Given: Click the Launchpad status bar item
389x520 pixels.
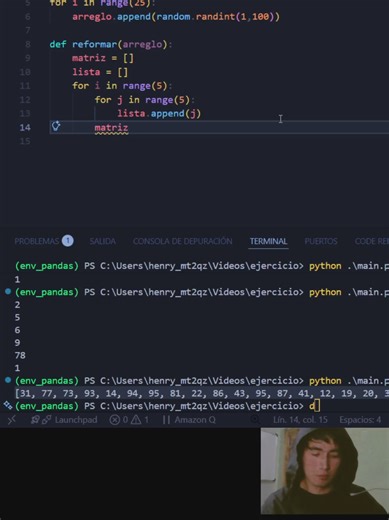Looking at the screenshot, I should coord(64,420).
